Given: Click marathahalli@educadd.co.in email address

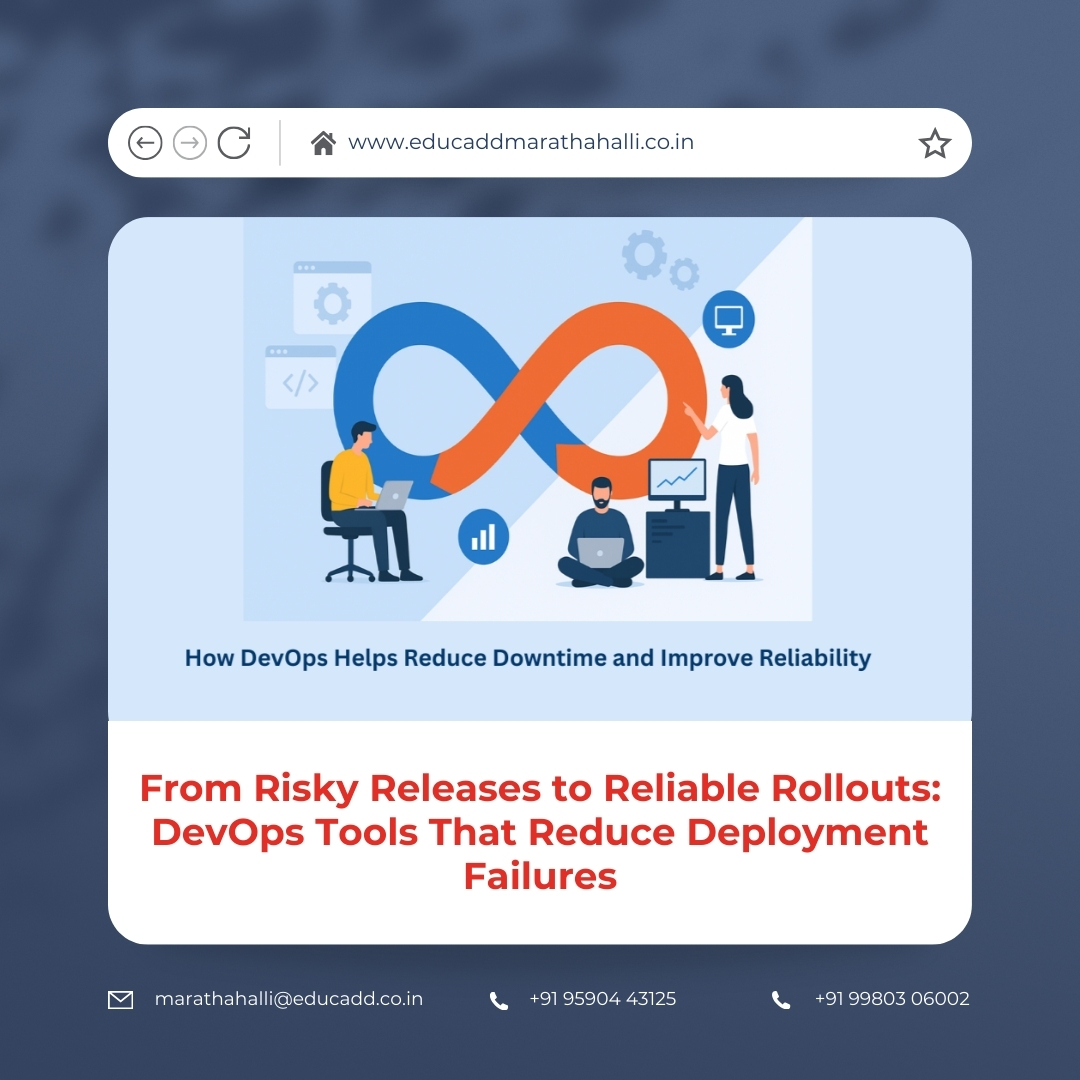Looking at the screenshot, I should 289,999.
